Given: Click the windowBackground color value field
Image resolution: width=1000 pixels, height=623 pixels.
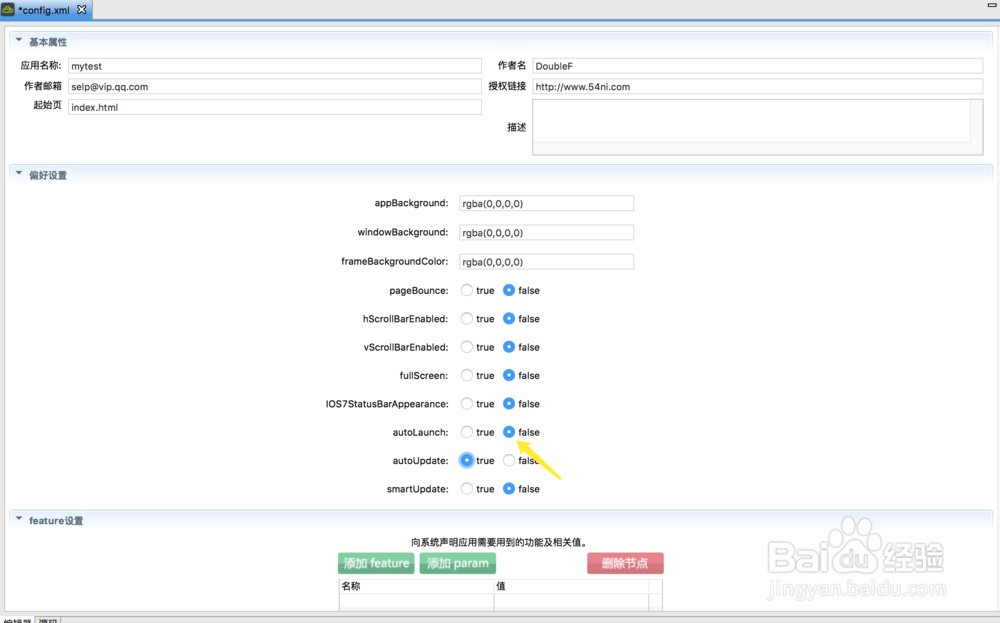Looking at the screenshot, I should pyautogui.click(x=547, y=233).
